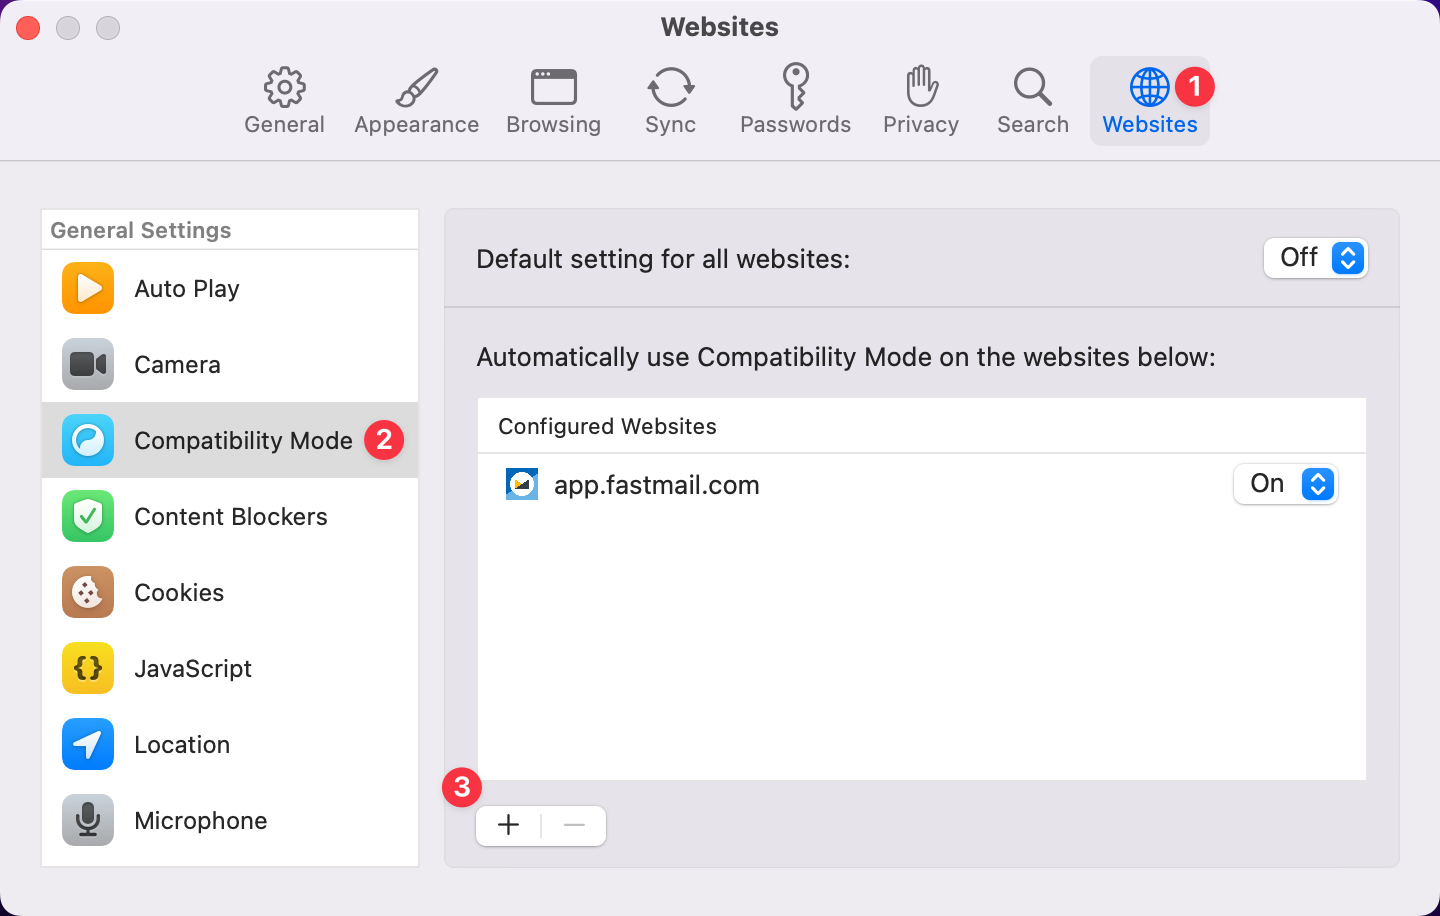Click the Fastmail site favicon
The height and width of the screenshot is (916, 1440).
pyautogui.click(x=521, y=484)
